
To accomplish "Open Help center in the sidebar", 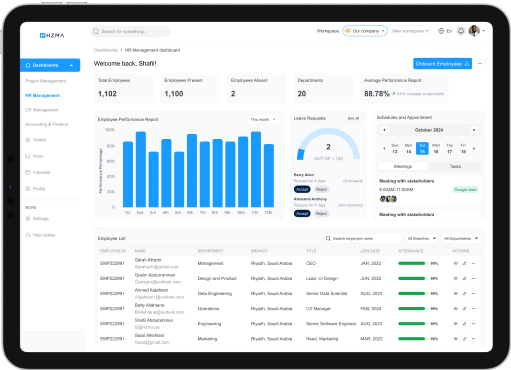I will coord(40,235).
